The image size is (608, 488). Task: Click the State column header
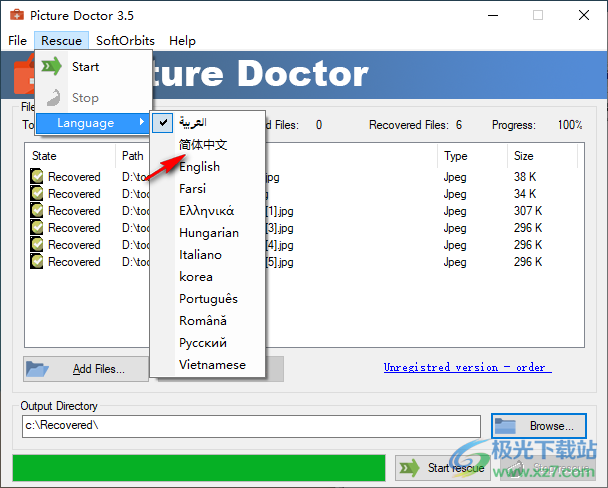pos(71,156)
